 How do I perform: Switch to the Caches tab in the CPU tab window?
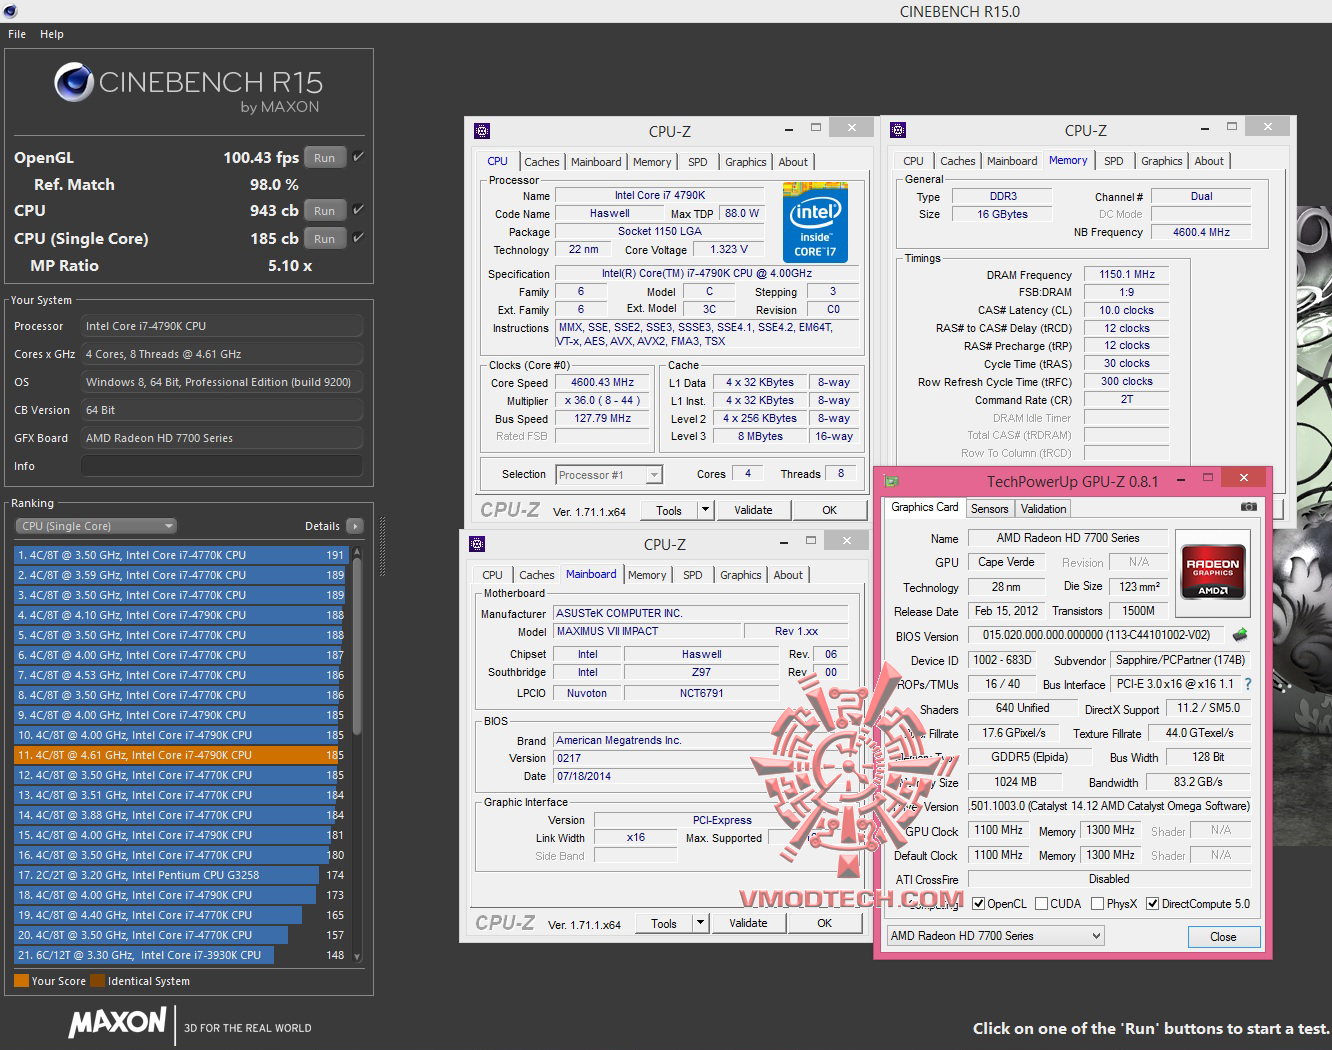[542, 162]
